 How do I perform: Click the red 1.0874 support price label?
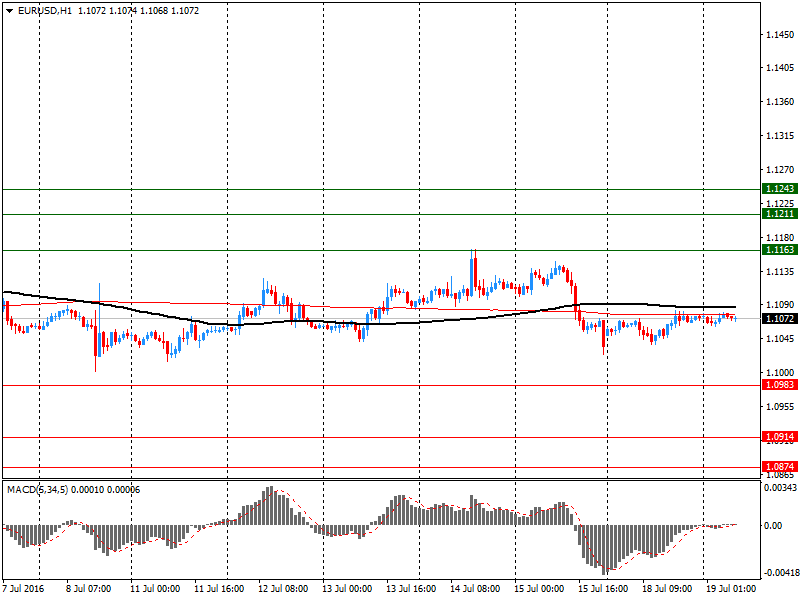coord(780,466)
